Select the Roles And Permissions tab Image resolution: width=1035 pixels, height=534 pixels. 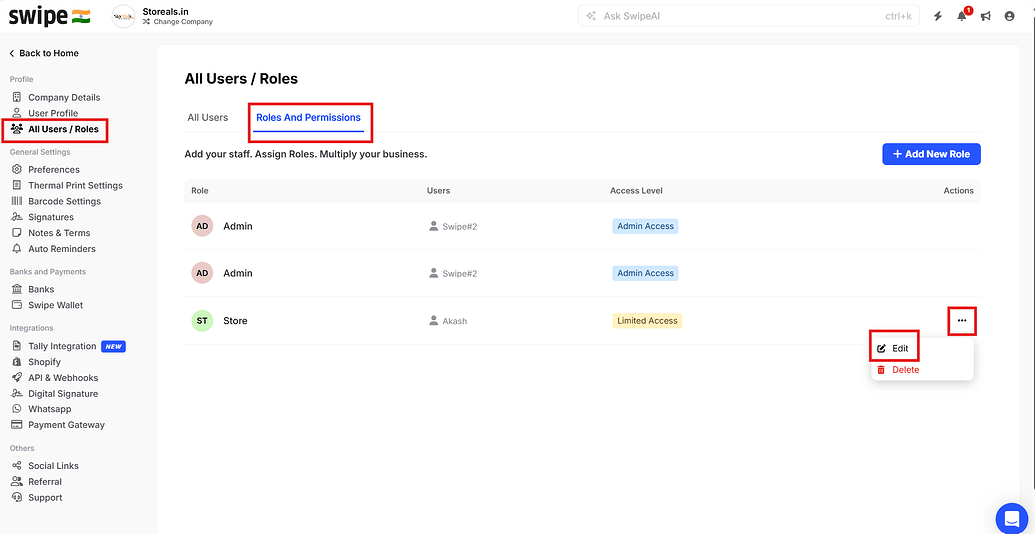[308, 118]
